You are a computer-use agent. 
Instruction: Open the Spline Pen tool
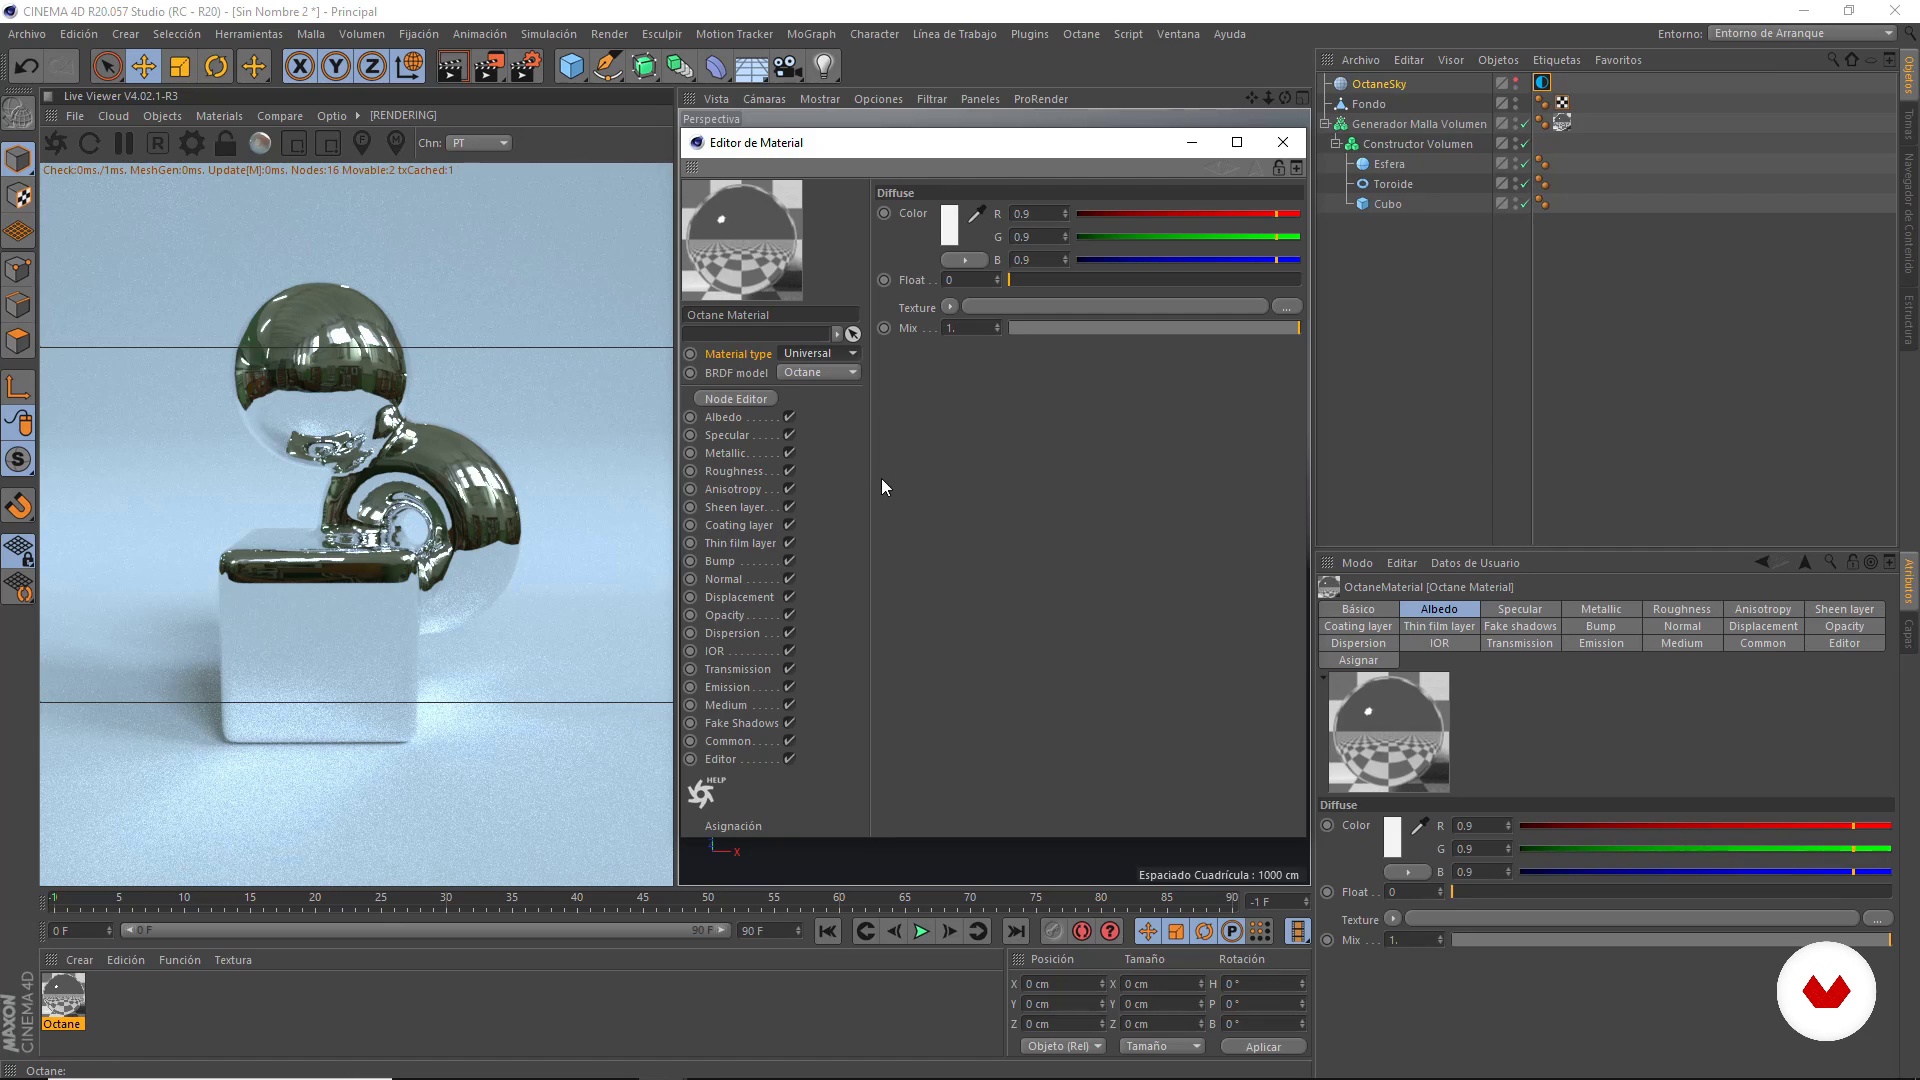pos(608,67)
